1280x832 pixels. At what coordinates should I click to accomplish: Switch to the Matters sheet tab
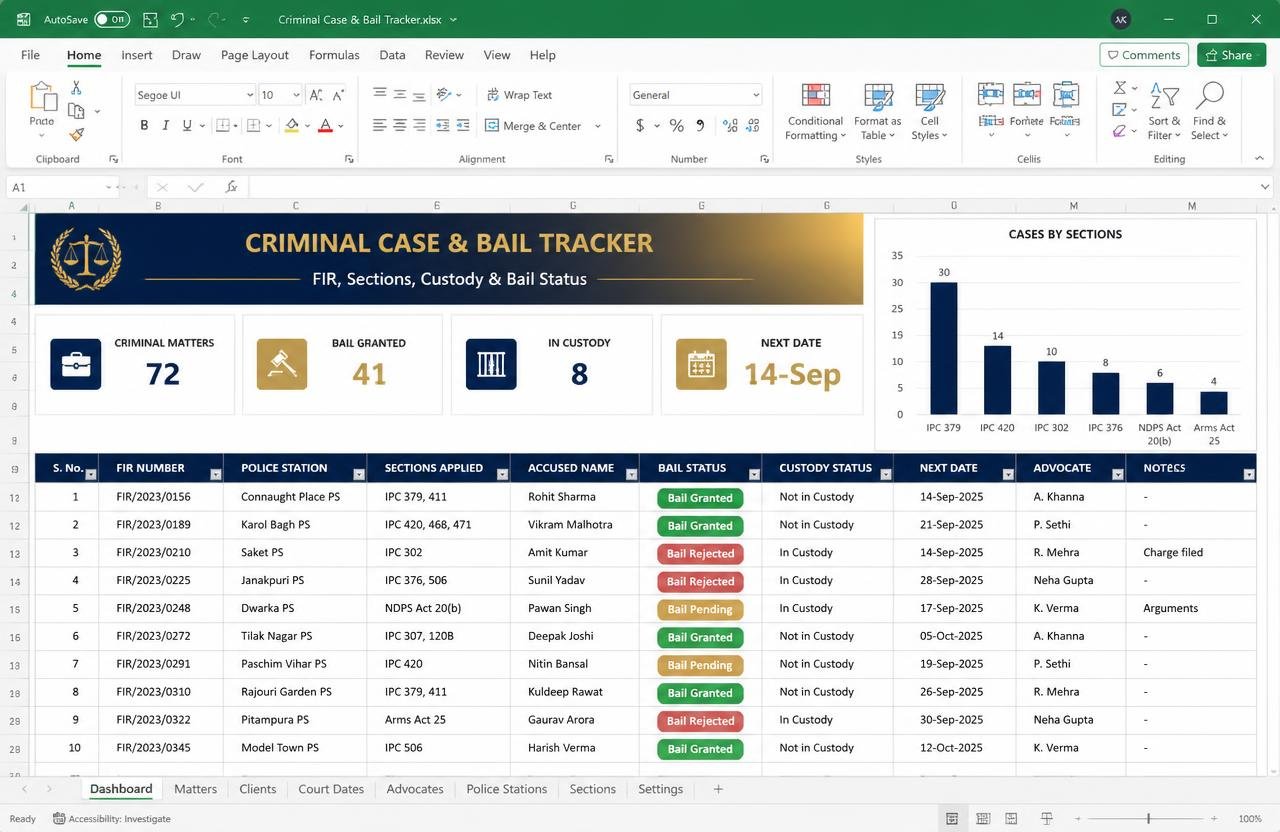(x=195, y=789)
